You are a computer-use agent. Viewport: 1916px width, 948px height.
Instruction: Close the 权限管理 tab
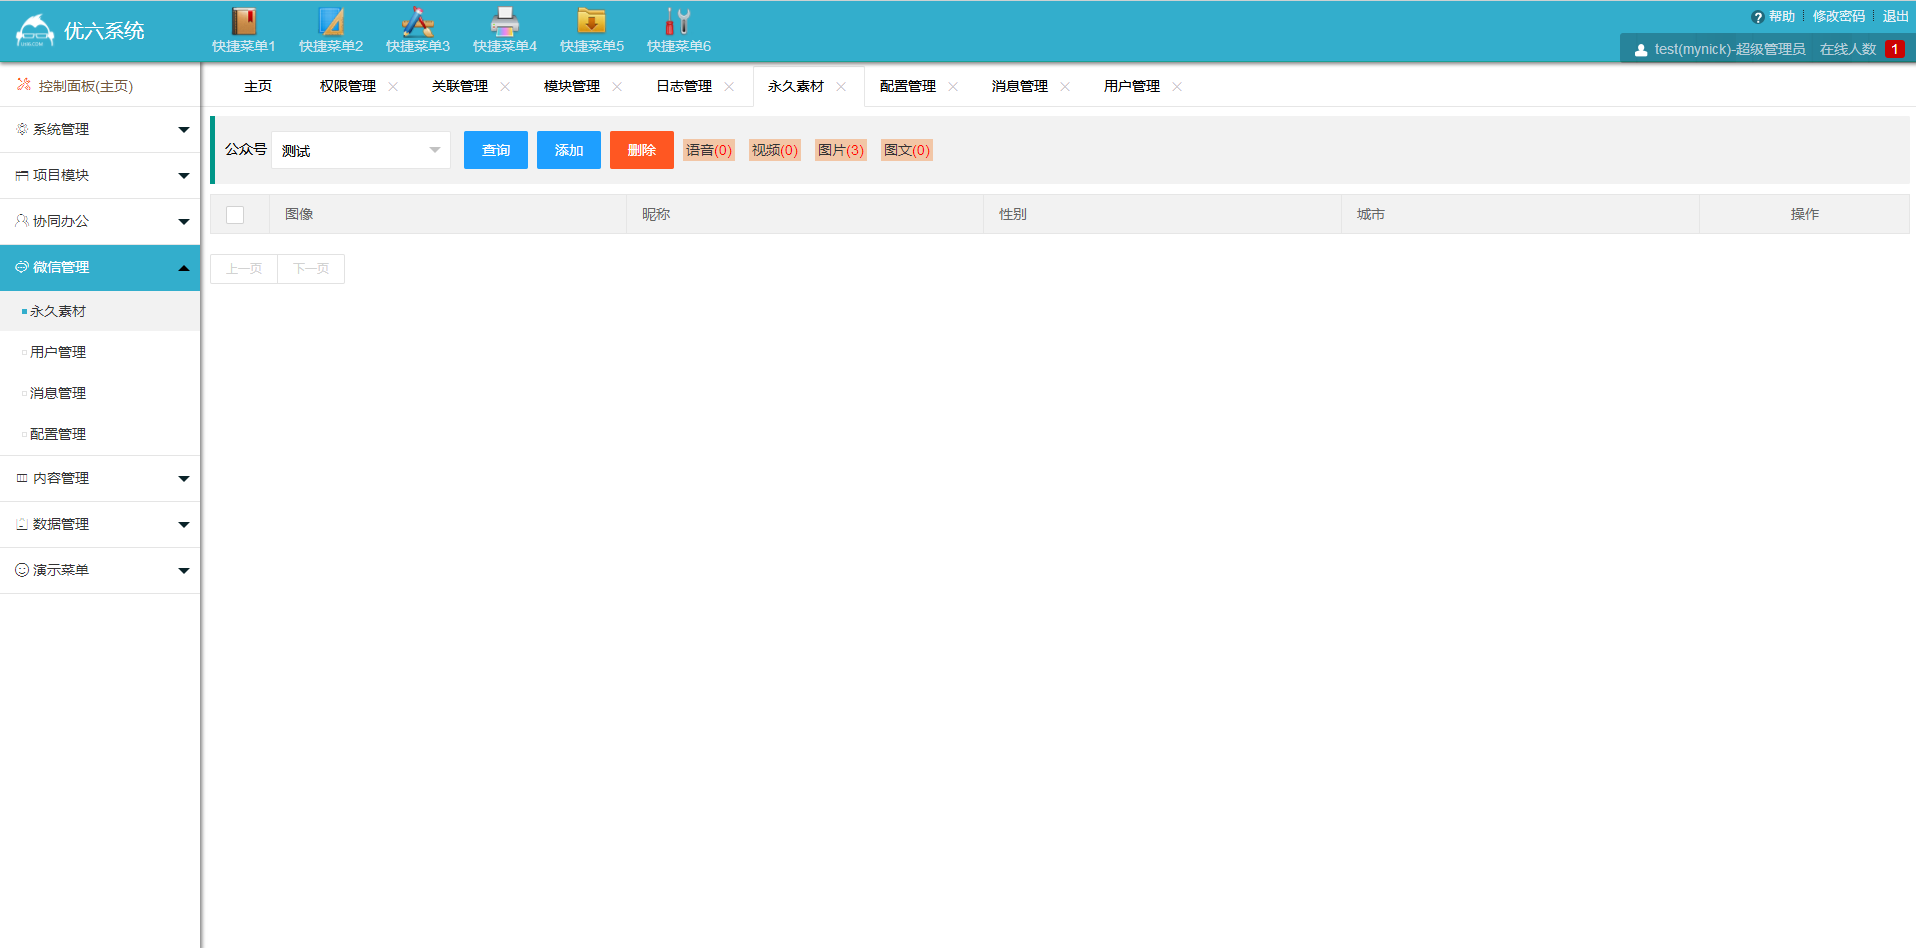tap(393, 87)
